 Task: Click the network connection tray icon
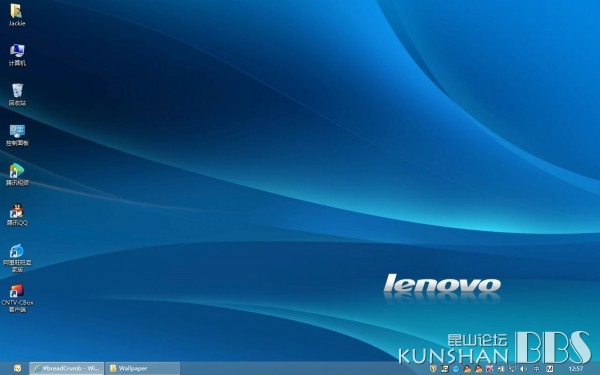(512, 369)
